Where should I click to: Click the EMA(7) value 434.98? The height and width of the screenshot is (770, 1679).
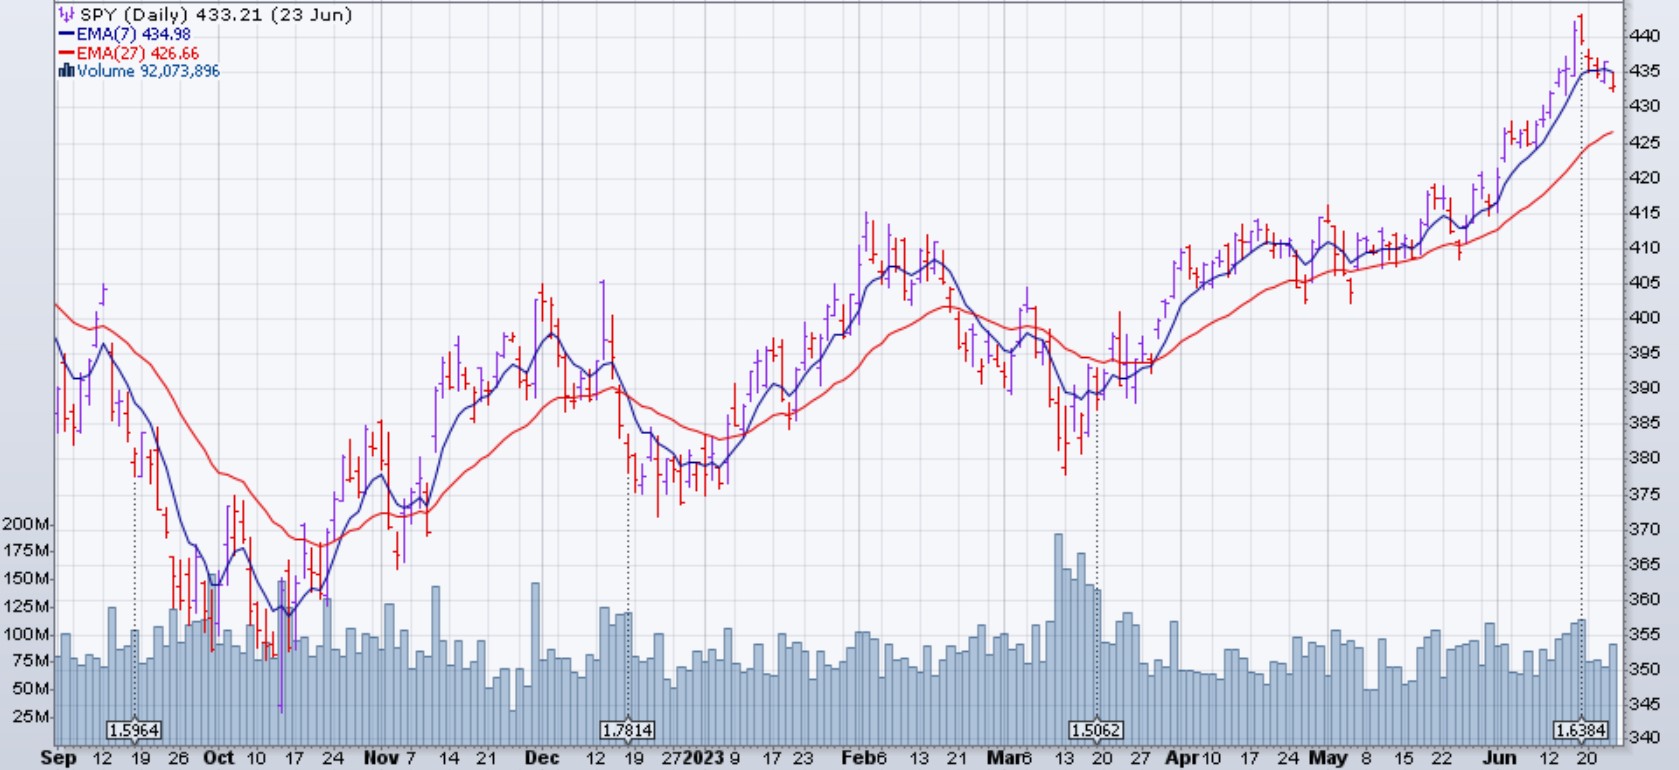(x=166, y=34)
